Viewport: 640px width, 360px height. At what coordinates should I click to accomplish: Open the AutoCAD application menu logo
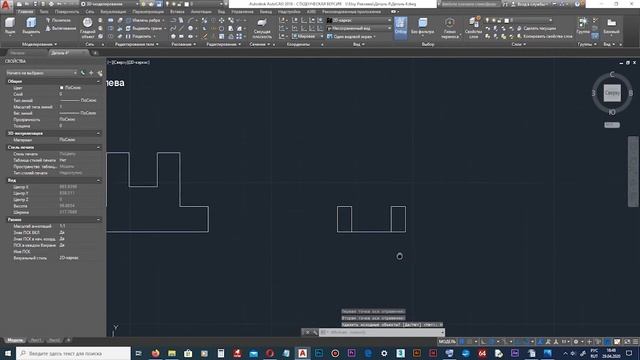pyautogui.click(x=6, y=5)
